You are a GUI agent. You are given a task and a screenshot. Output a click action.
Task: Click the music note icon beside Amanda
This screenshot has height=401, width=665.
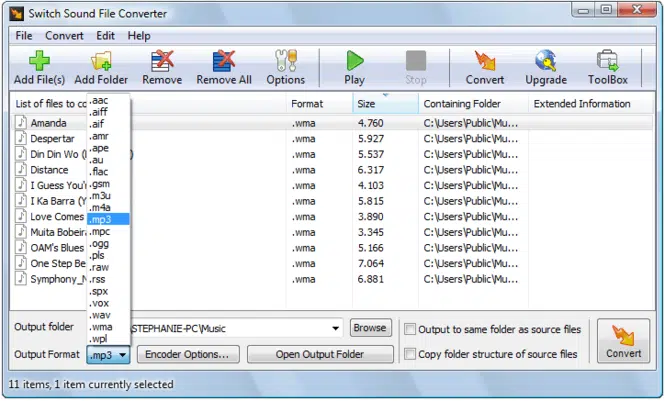click(x=21, y=123)
